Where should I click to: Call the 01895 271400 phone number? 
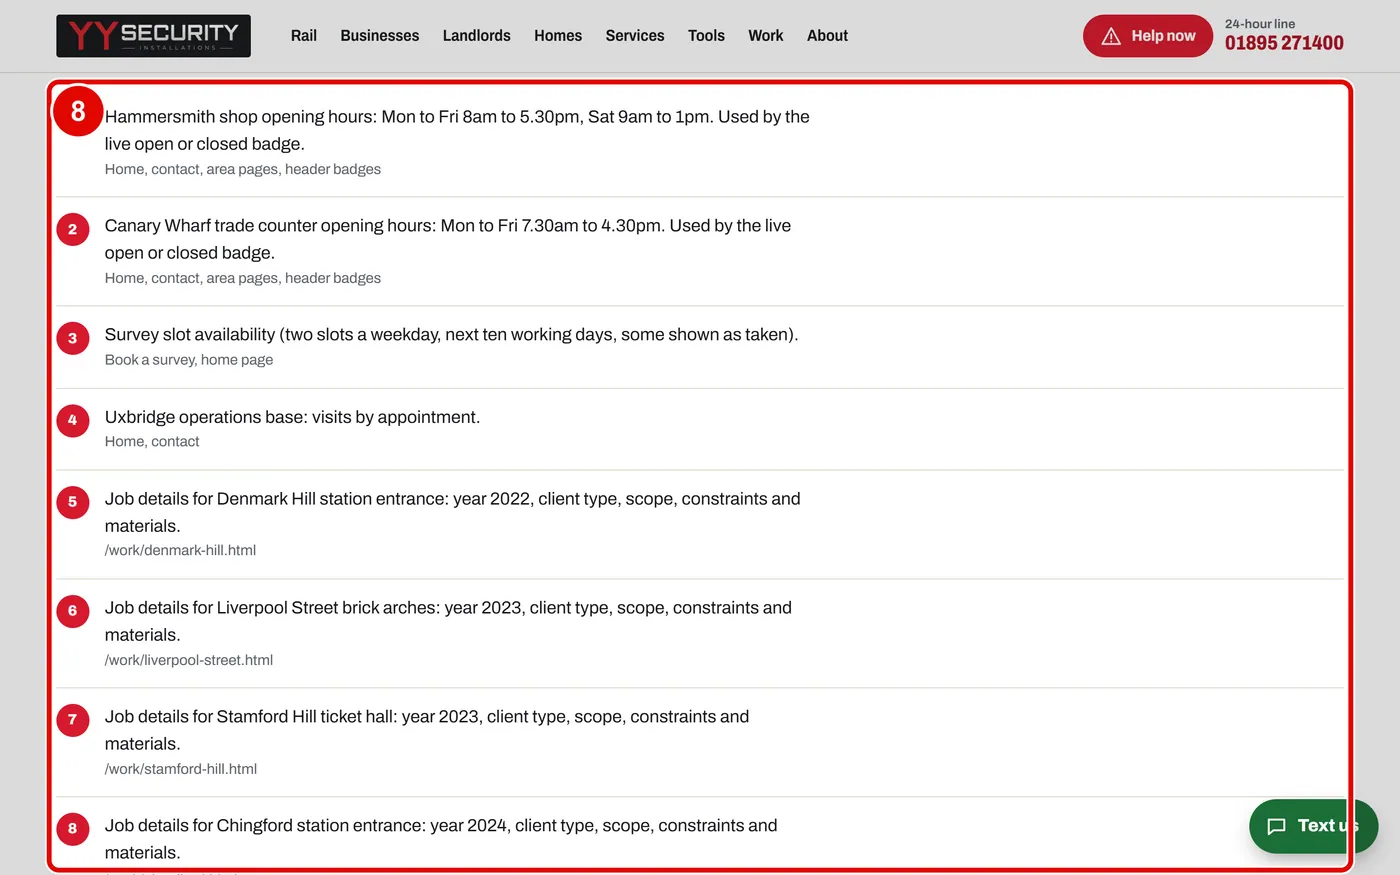(x=1284, y=43)
